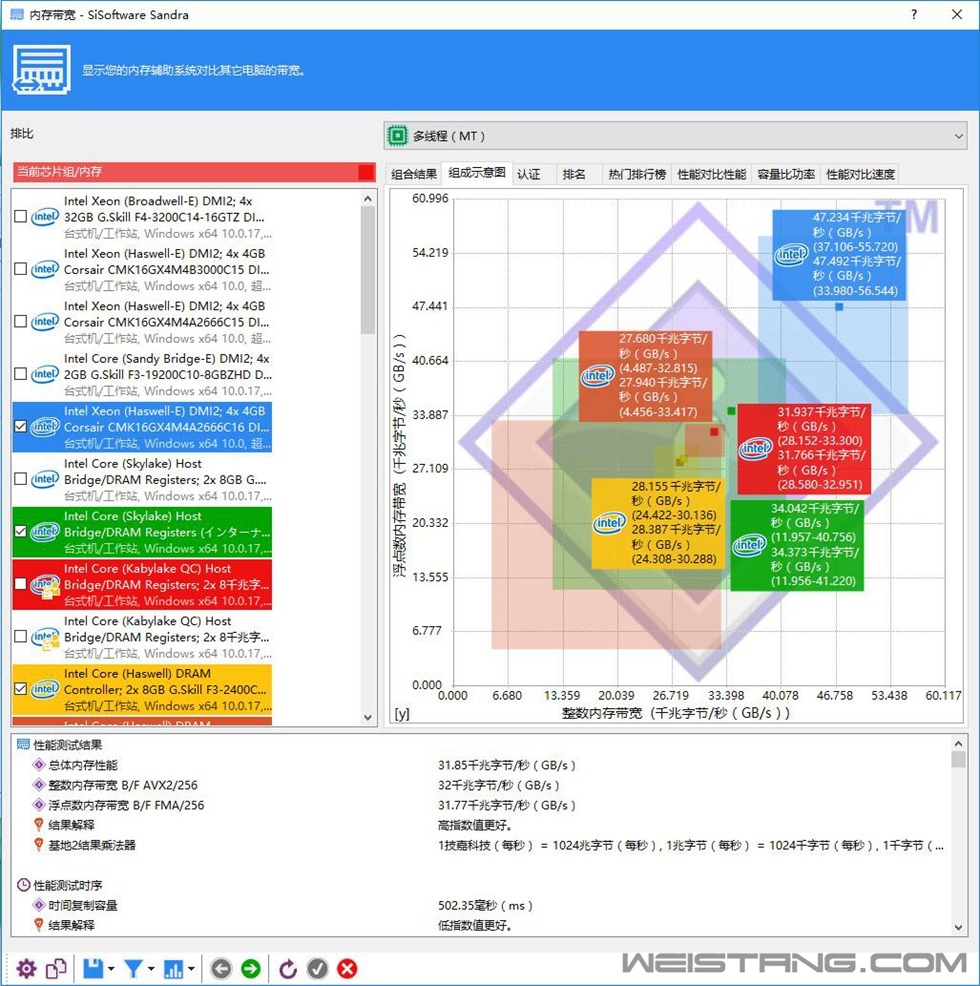Go back with the grey left arrow
Image resolution: width=980 pixels, height=986 pixels.
221,968
